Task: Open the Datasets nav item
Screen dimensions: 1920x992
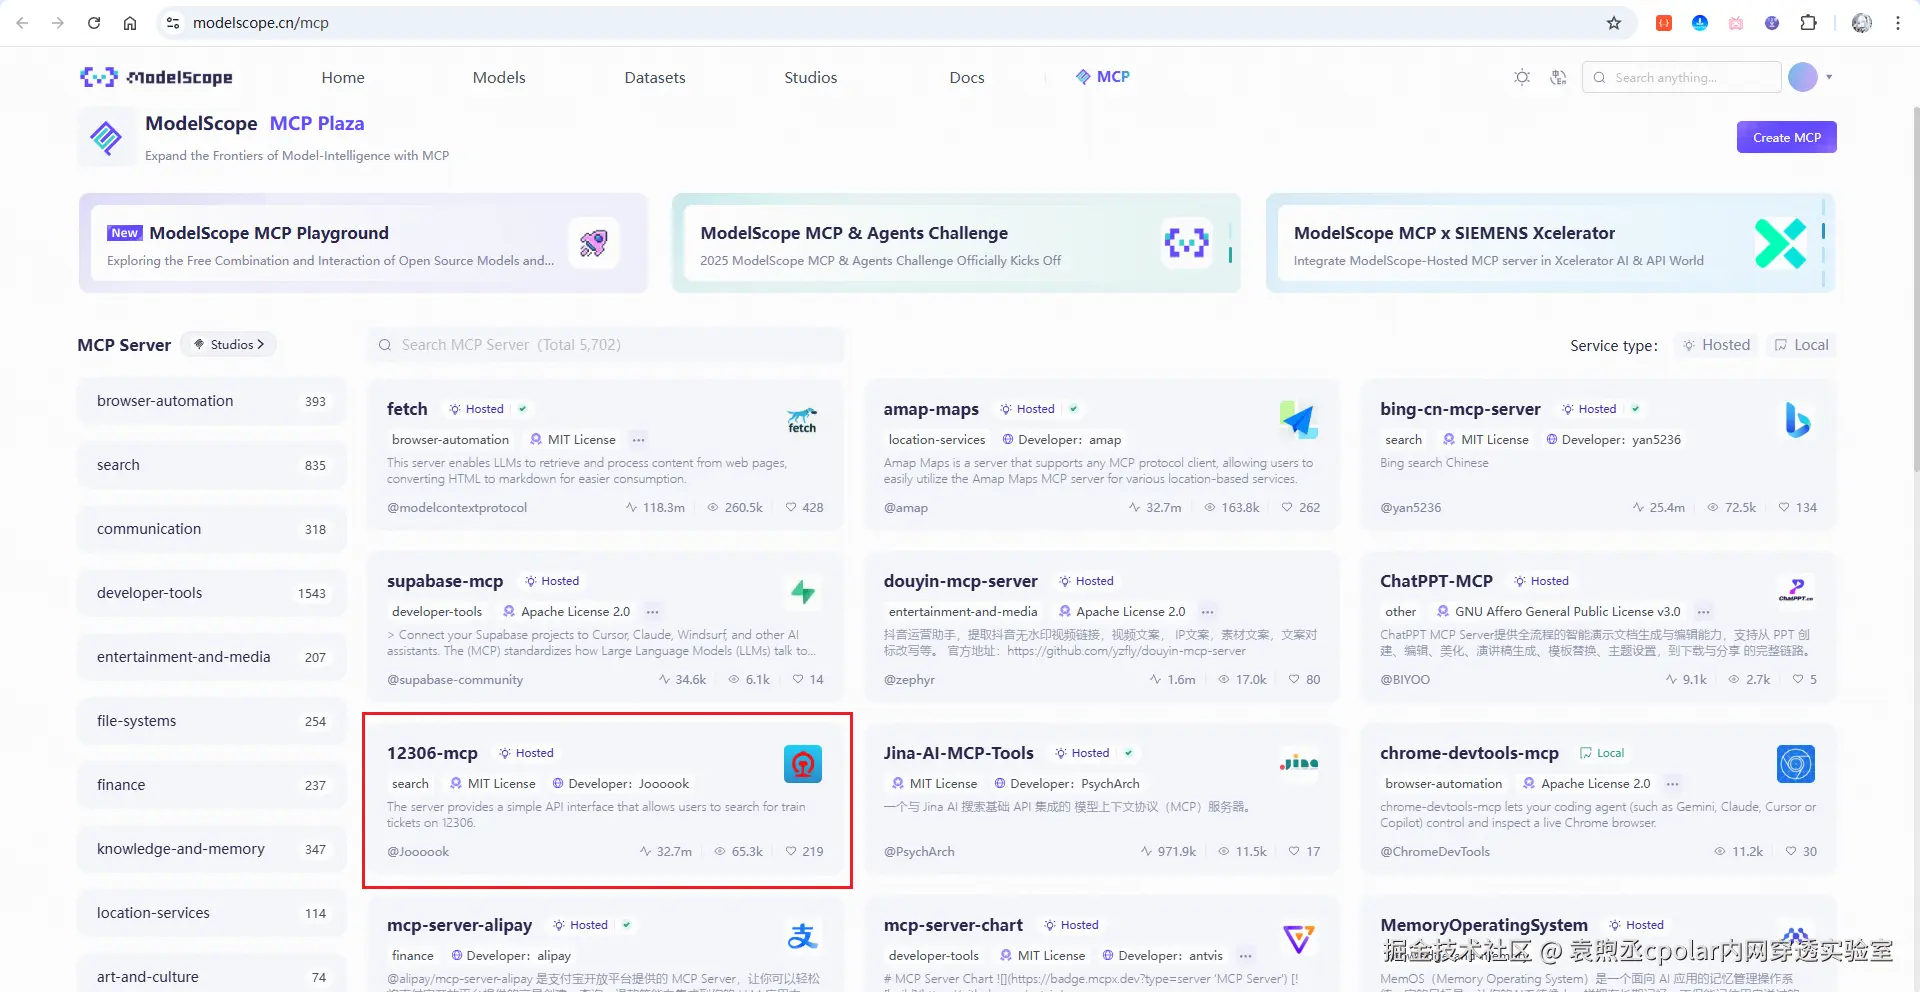Action: (x=655, y=77)
